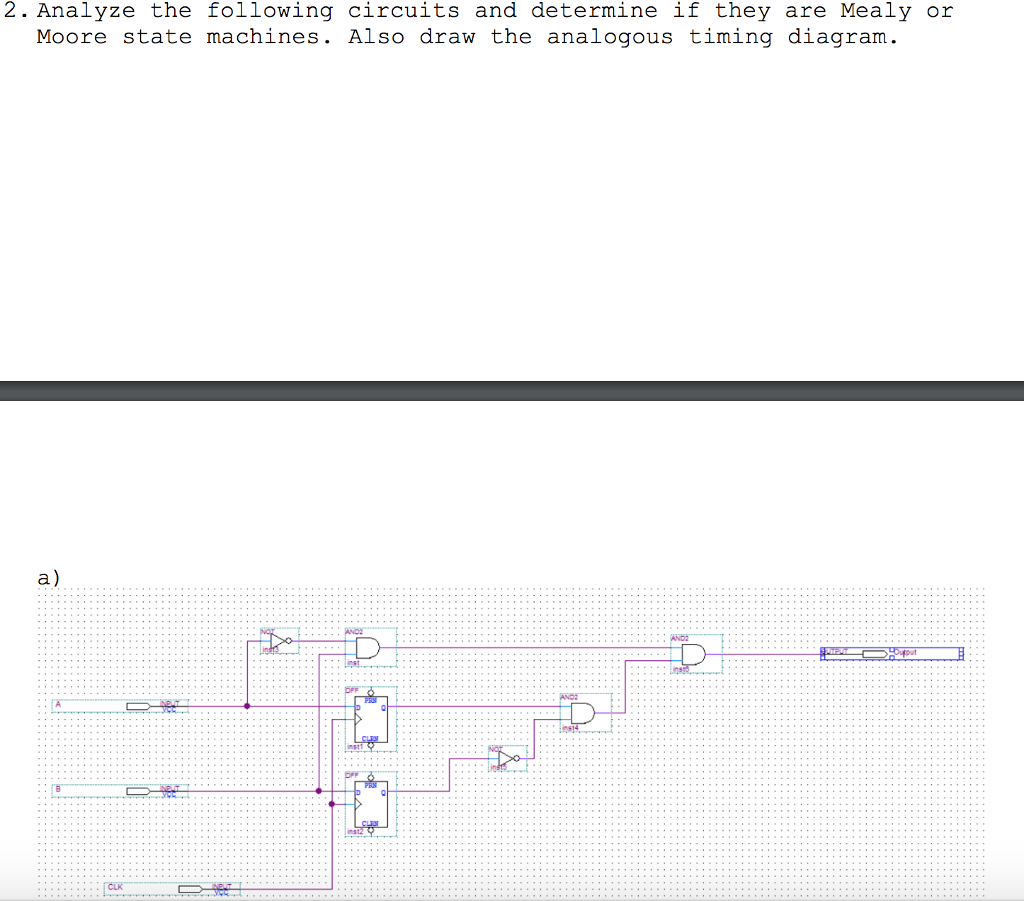Click the CLRN clear pin on inst2
Screen dimensions: 1024x901
tap(371, 831)
